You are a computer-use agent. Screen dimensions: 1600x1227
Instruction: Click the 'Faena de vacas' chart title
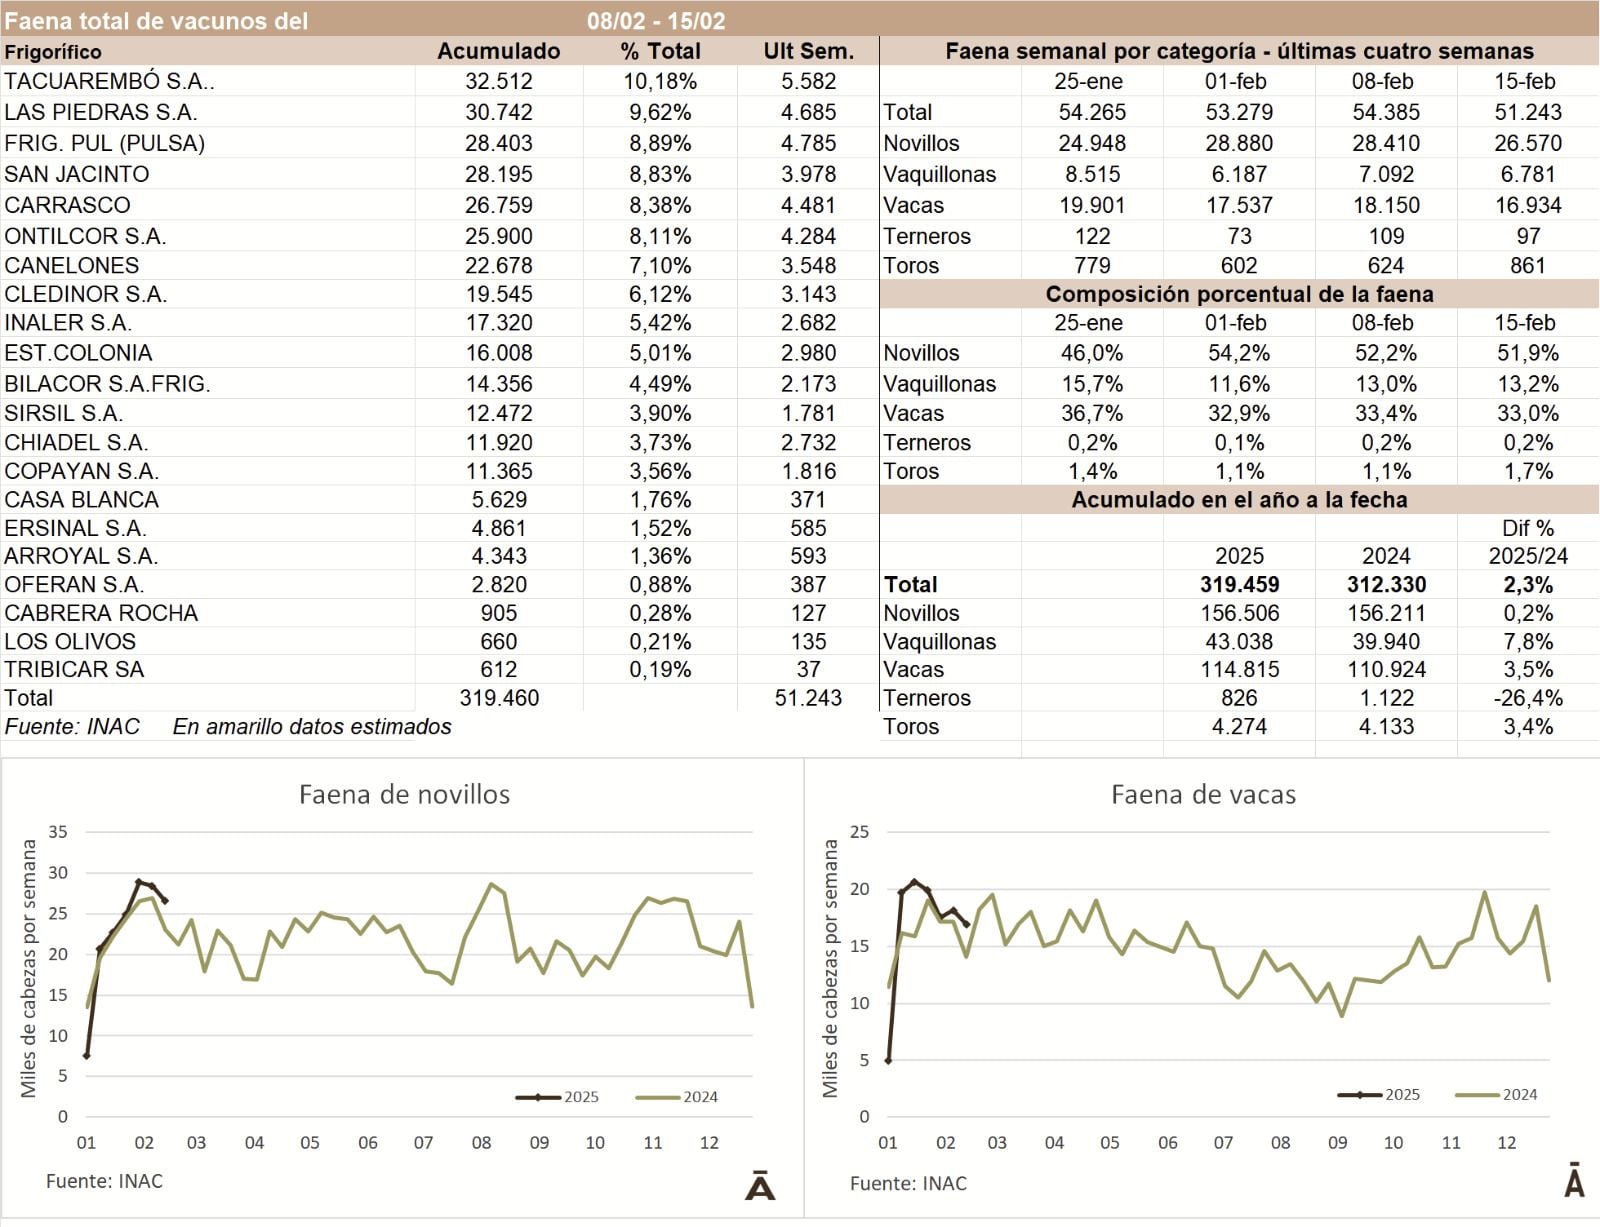tap(1203, 795)
